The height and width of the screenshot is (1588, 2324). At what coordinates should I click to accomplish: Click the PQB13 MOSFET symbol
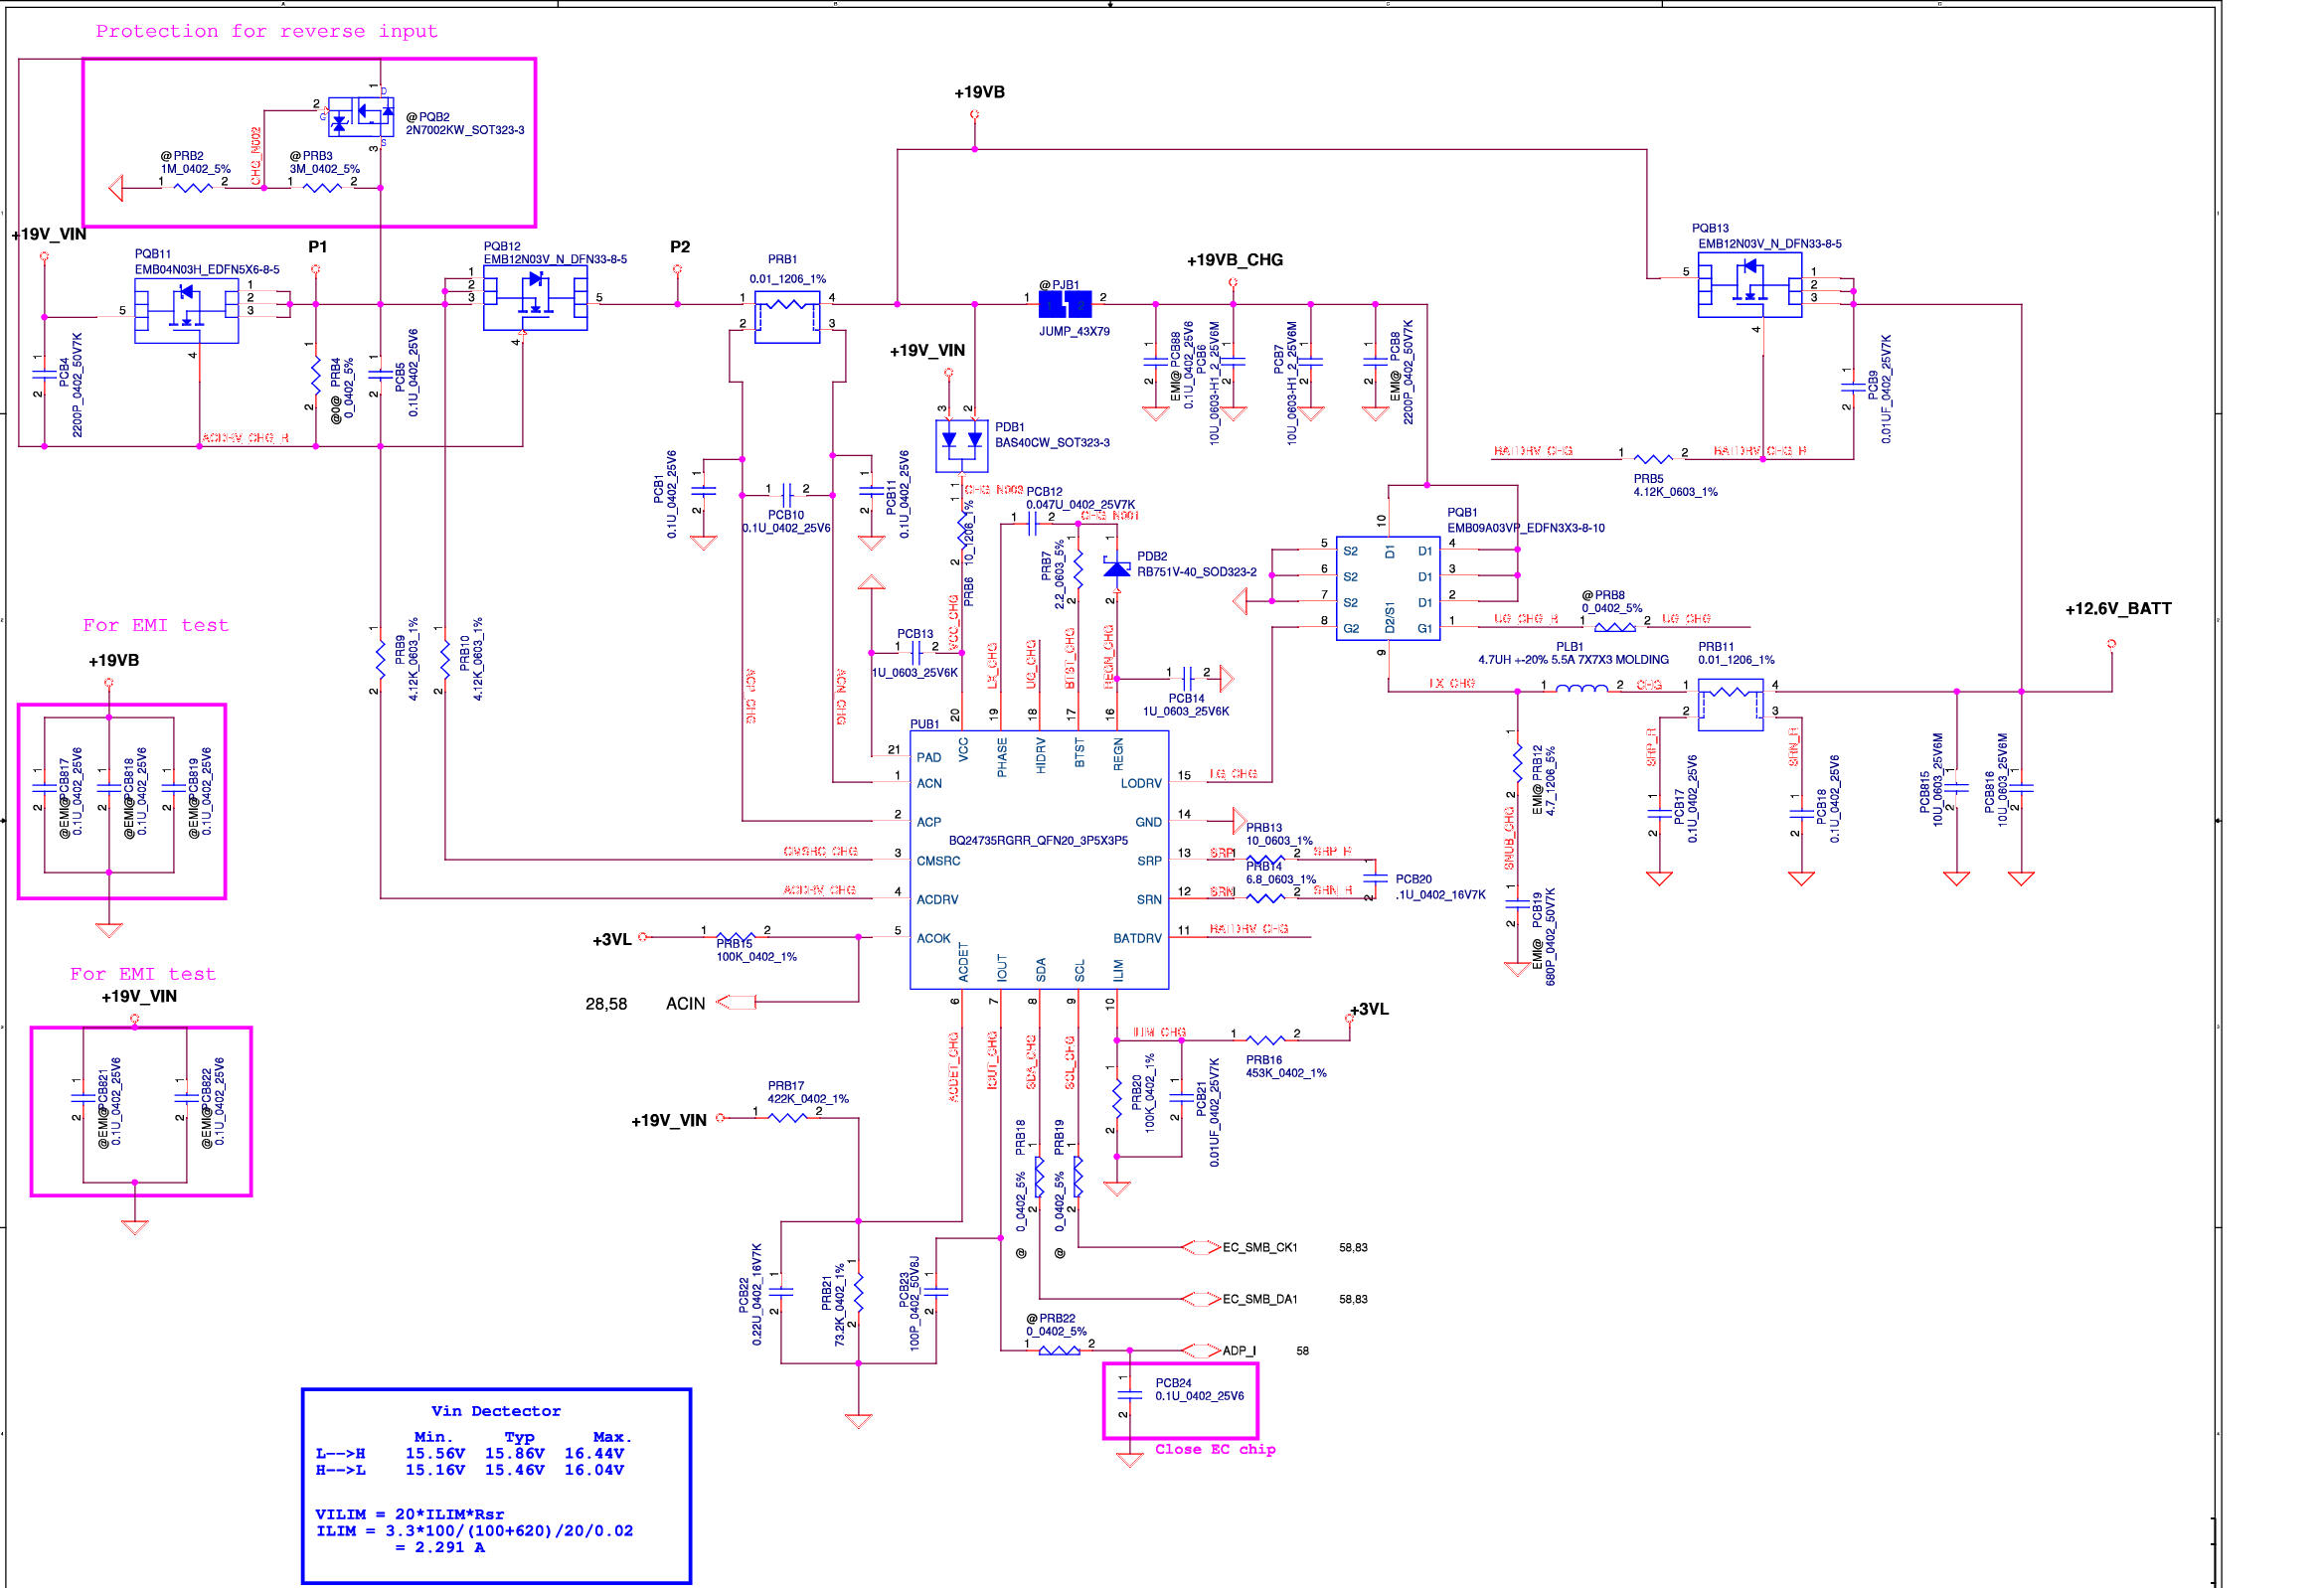pos(1750,285)
